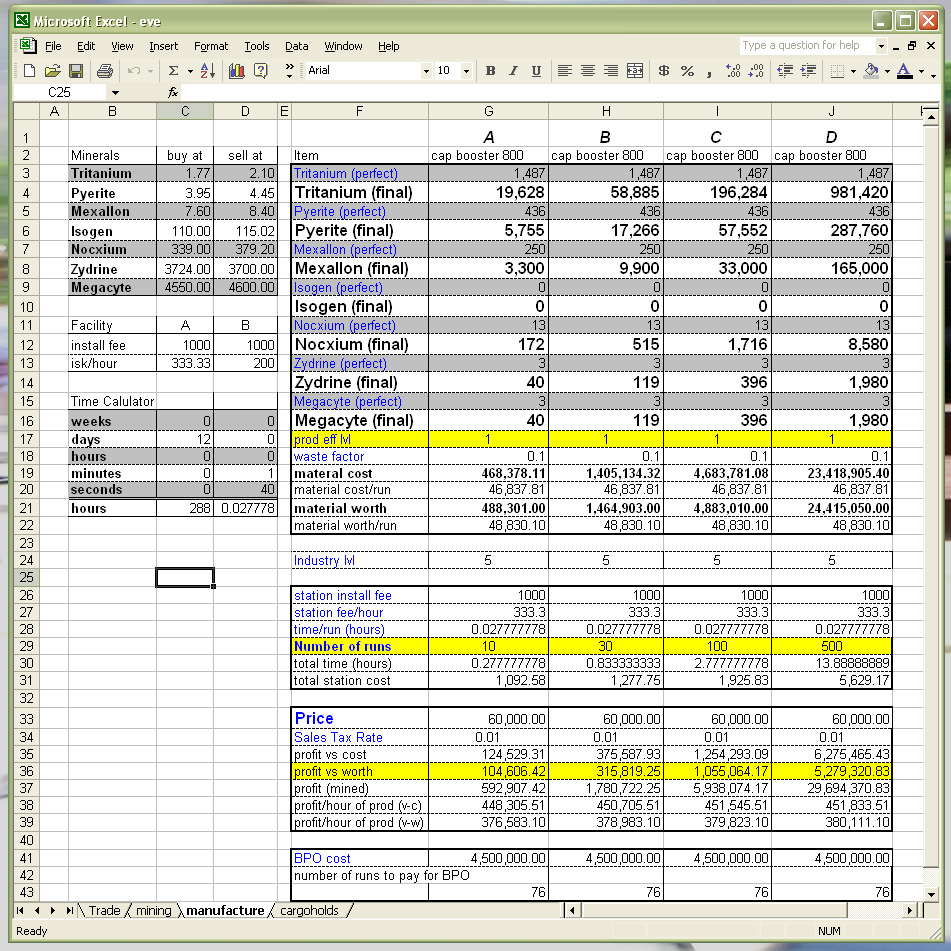
Task: Select row 29 header
Action: click(27, 646)
